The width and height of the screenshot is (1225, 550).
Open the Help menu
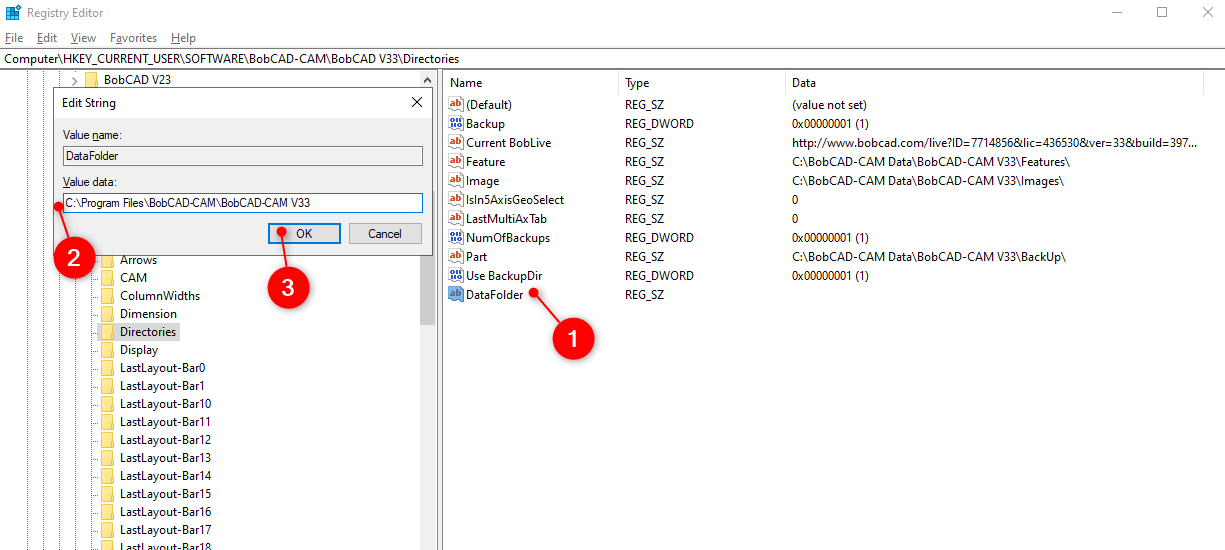[x=184, y=38]
